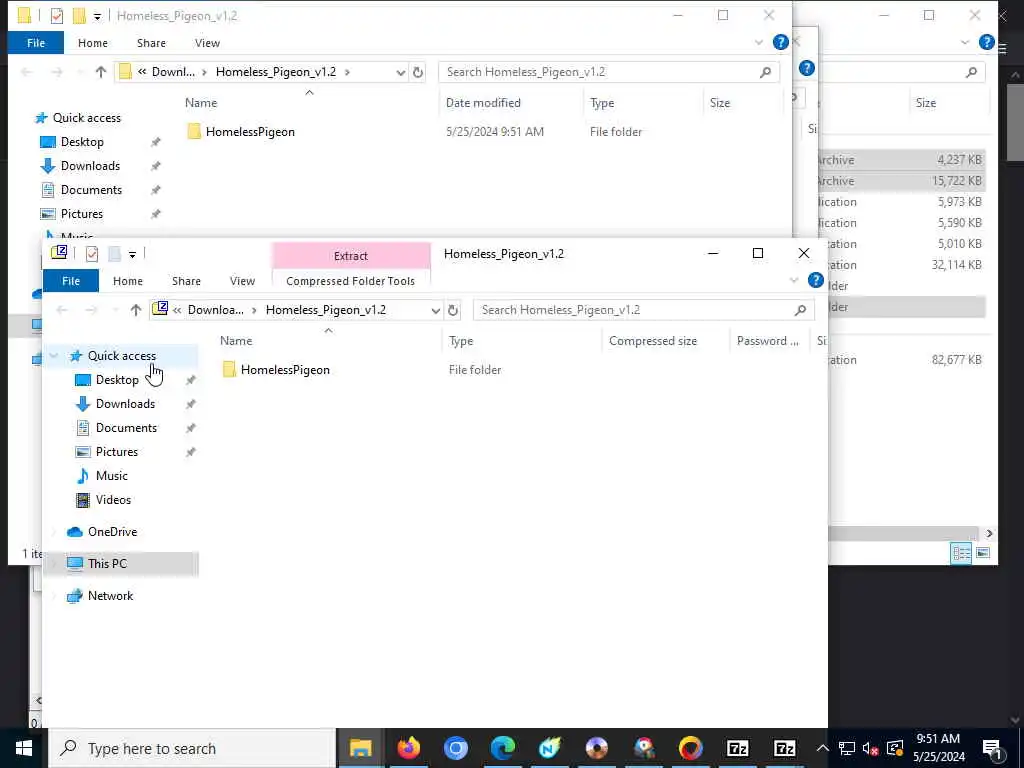1024x768 pixels.
Task: Focus search box in top Explorer window
Action: (609, 72)
